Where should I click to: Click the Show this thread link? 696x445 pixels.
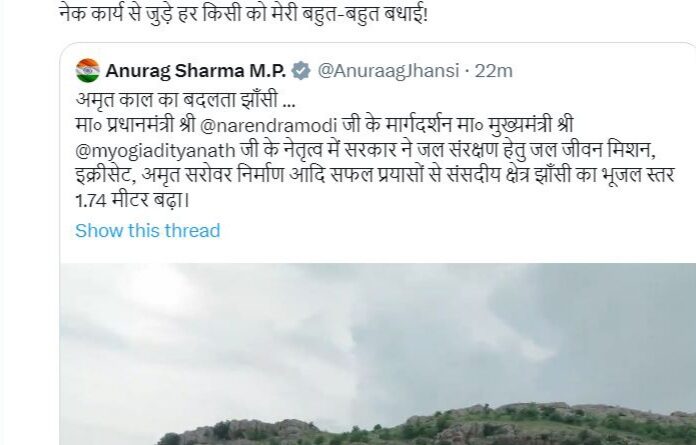pos(148,231)
